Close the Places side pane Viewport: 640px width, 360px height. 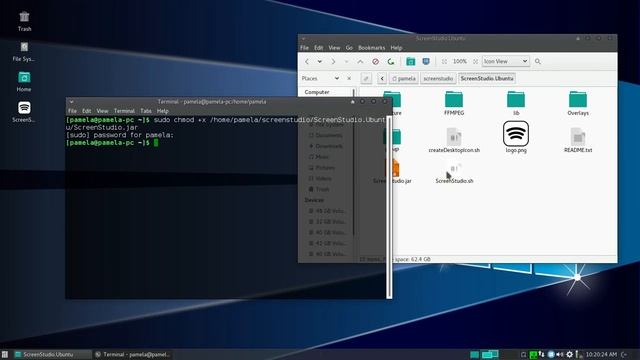349,78
